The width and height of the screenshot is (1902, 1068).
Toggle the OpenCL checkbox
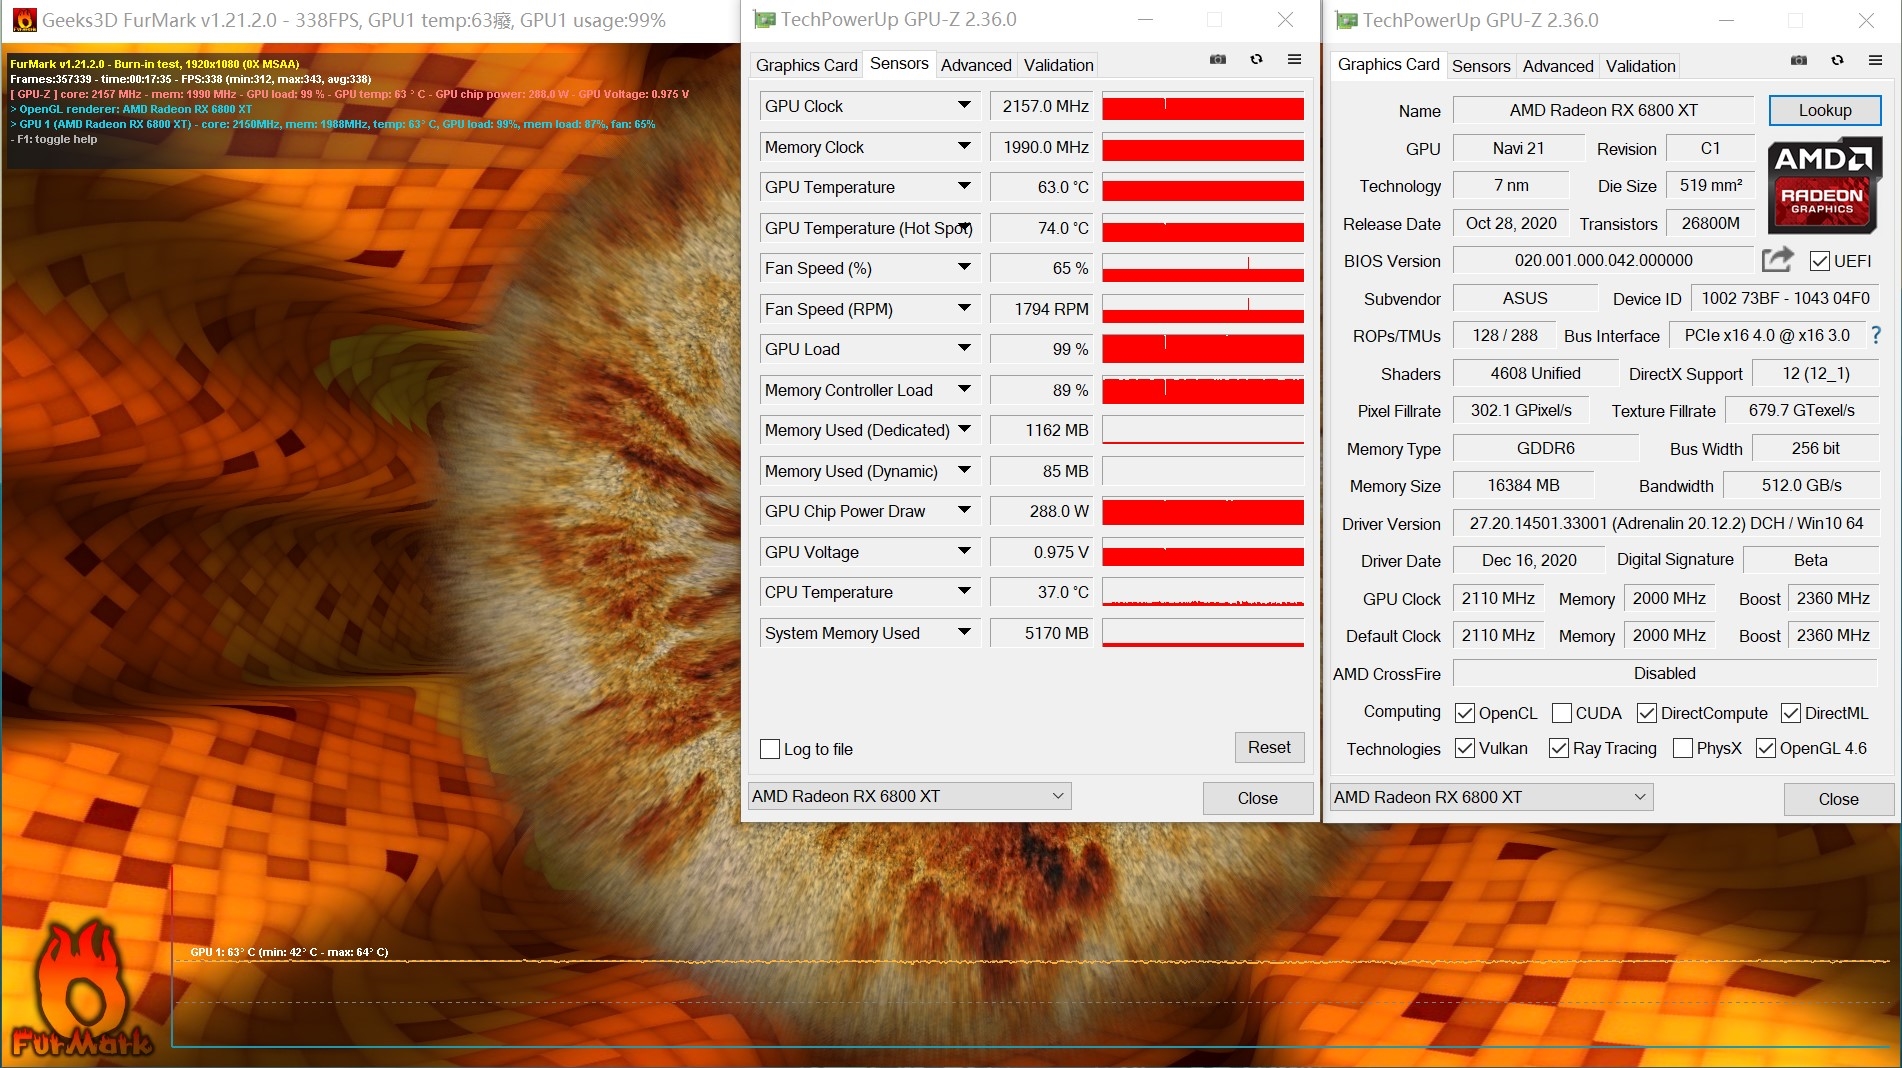(1465, 713)
